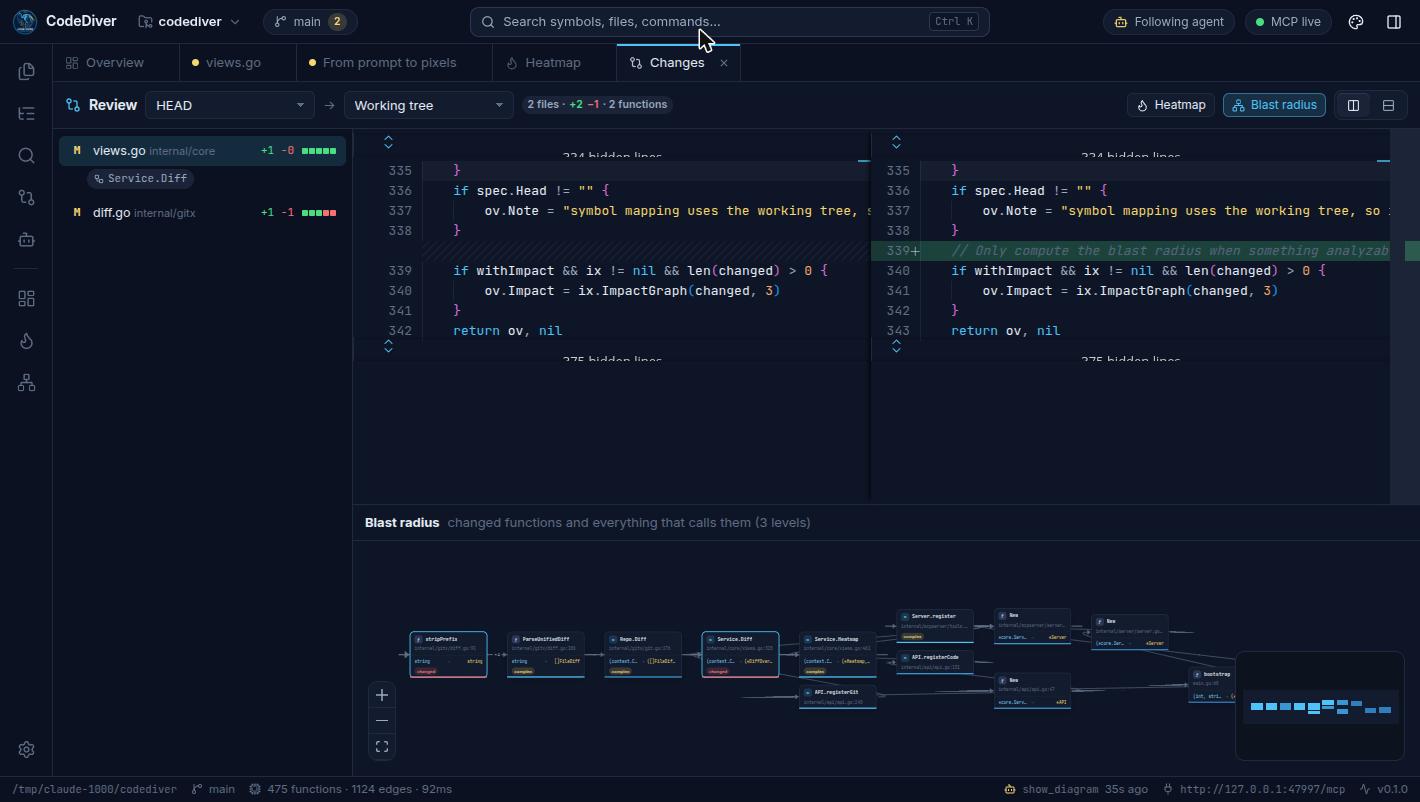Open the codediver project switcher
This screenshot has height=802, width=1420.
tap(190, 22)
